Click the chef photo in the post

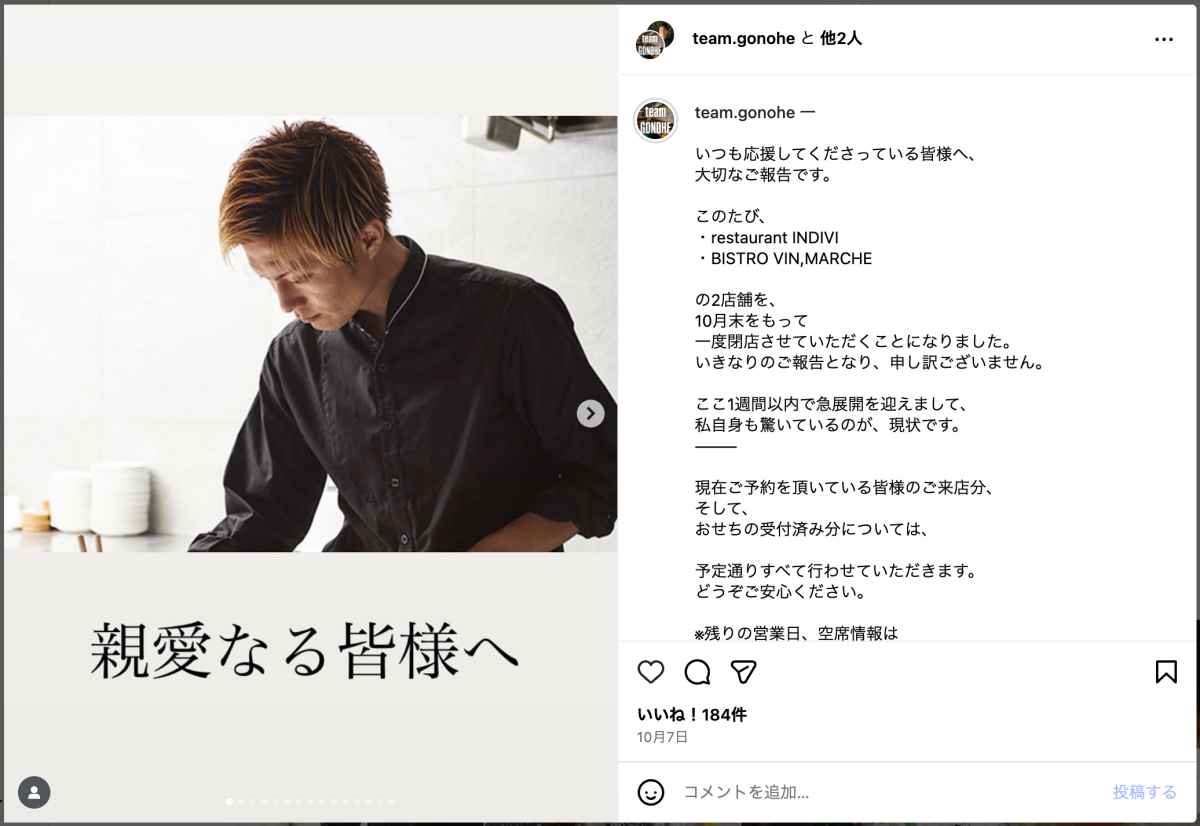[x=310, y=333]
